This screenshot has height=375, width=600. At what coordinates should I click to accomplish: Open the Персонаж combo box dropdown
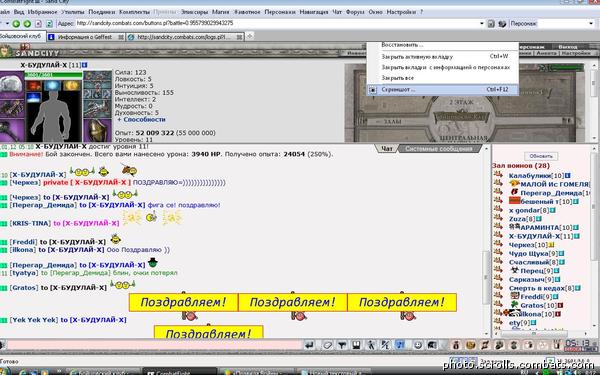pyautogui.click(x=591, y=24)
